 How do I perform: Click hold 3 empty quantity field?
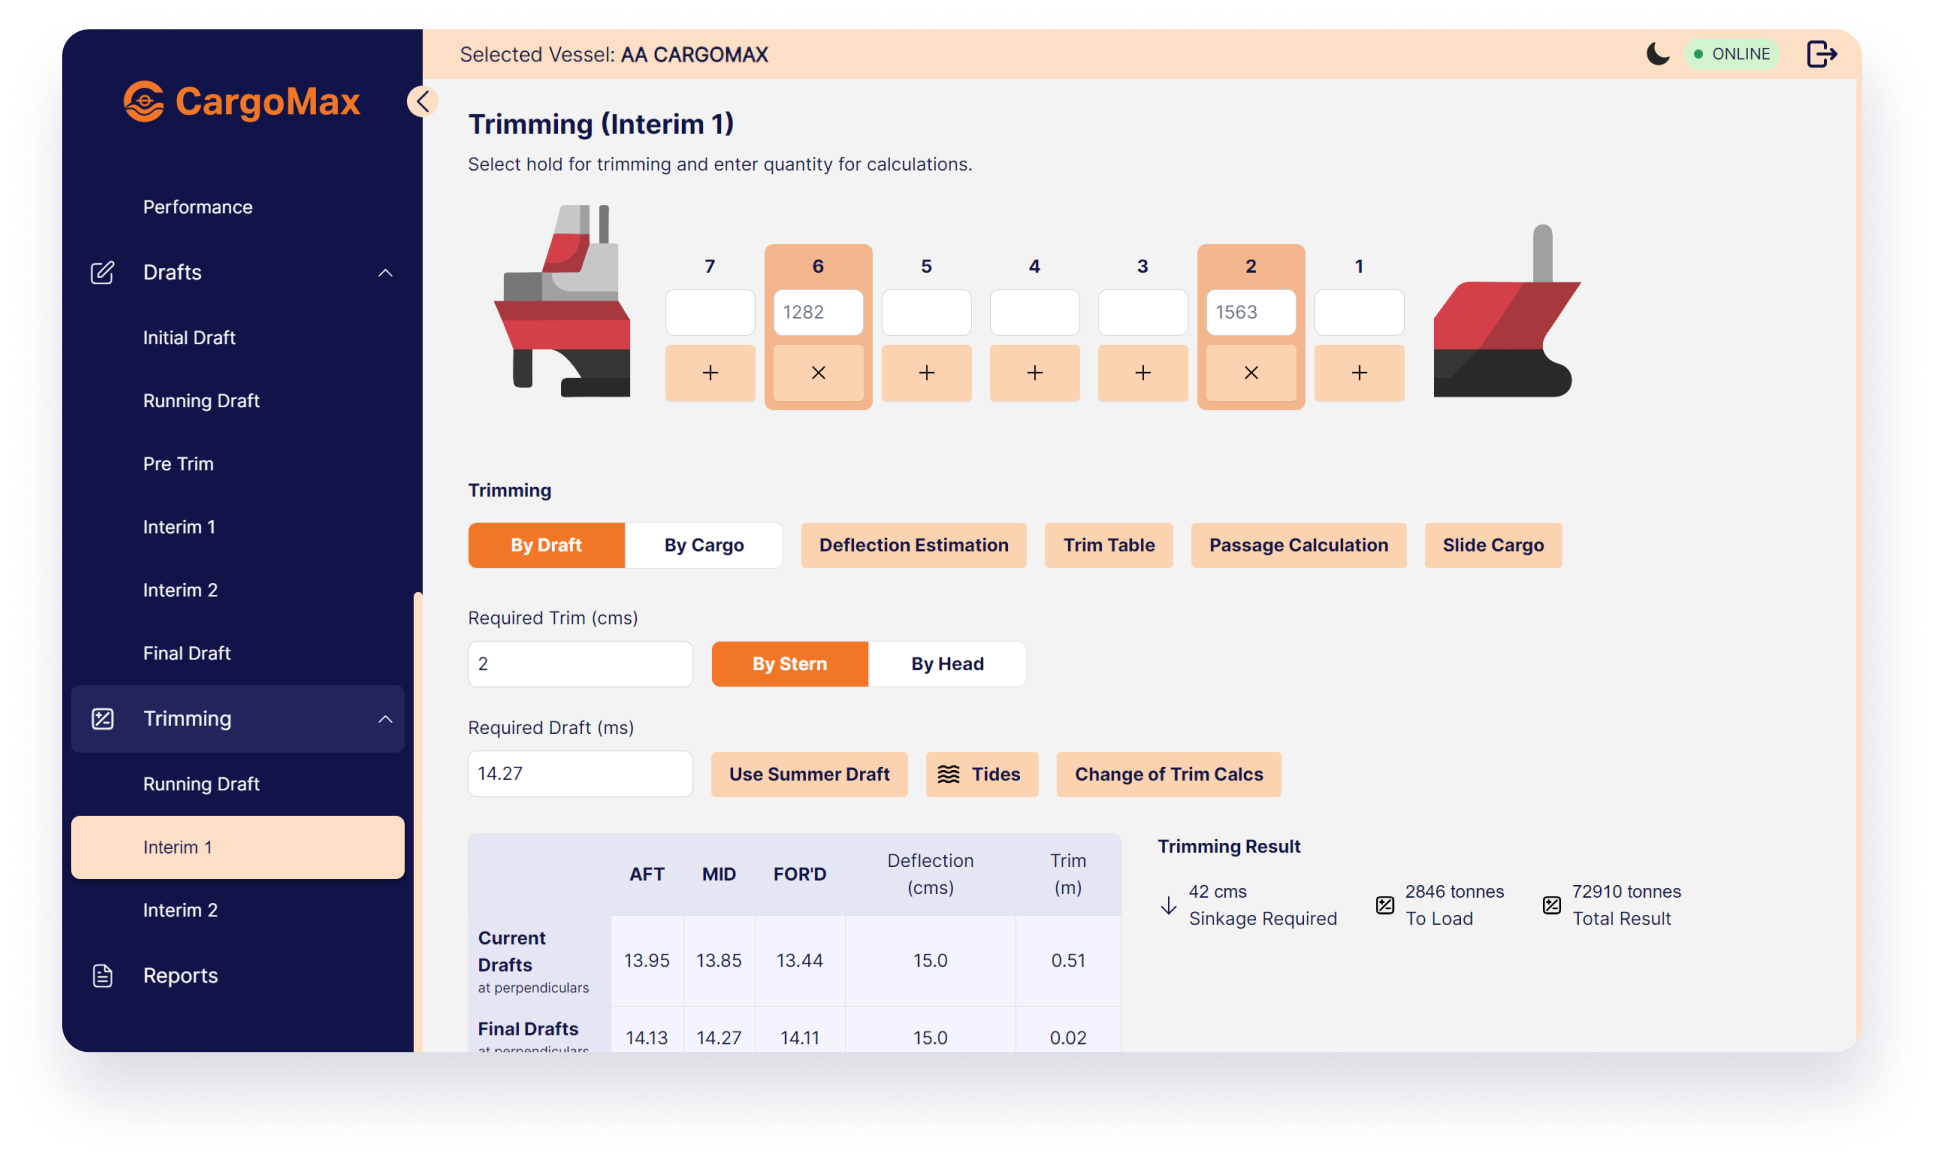[x=1143, y=312]
